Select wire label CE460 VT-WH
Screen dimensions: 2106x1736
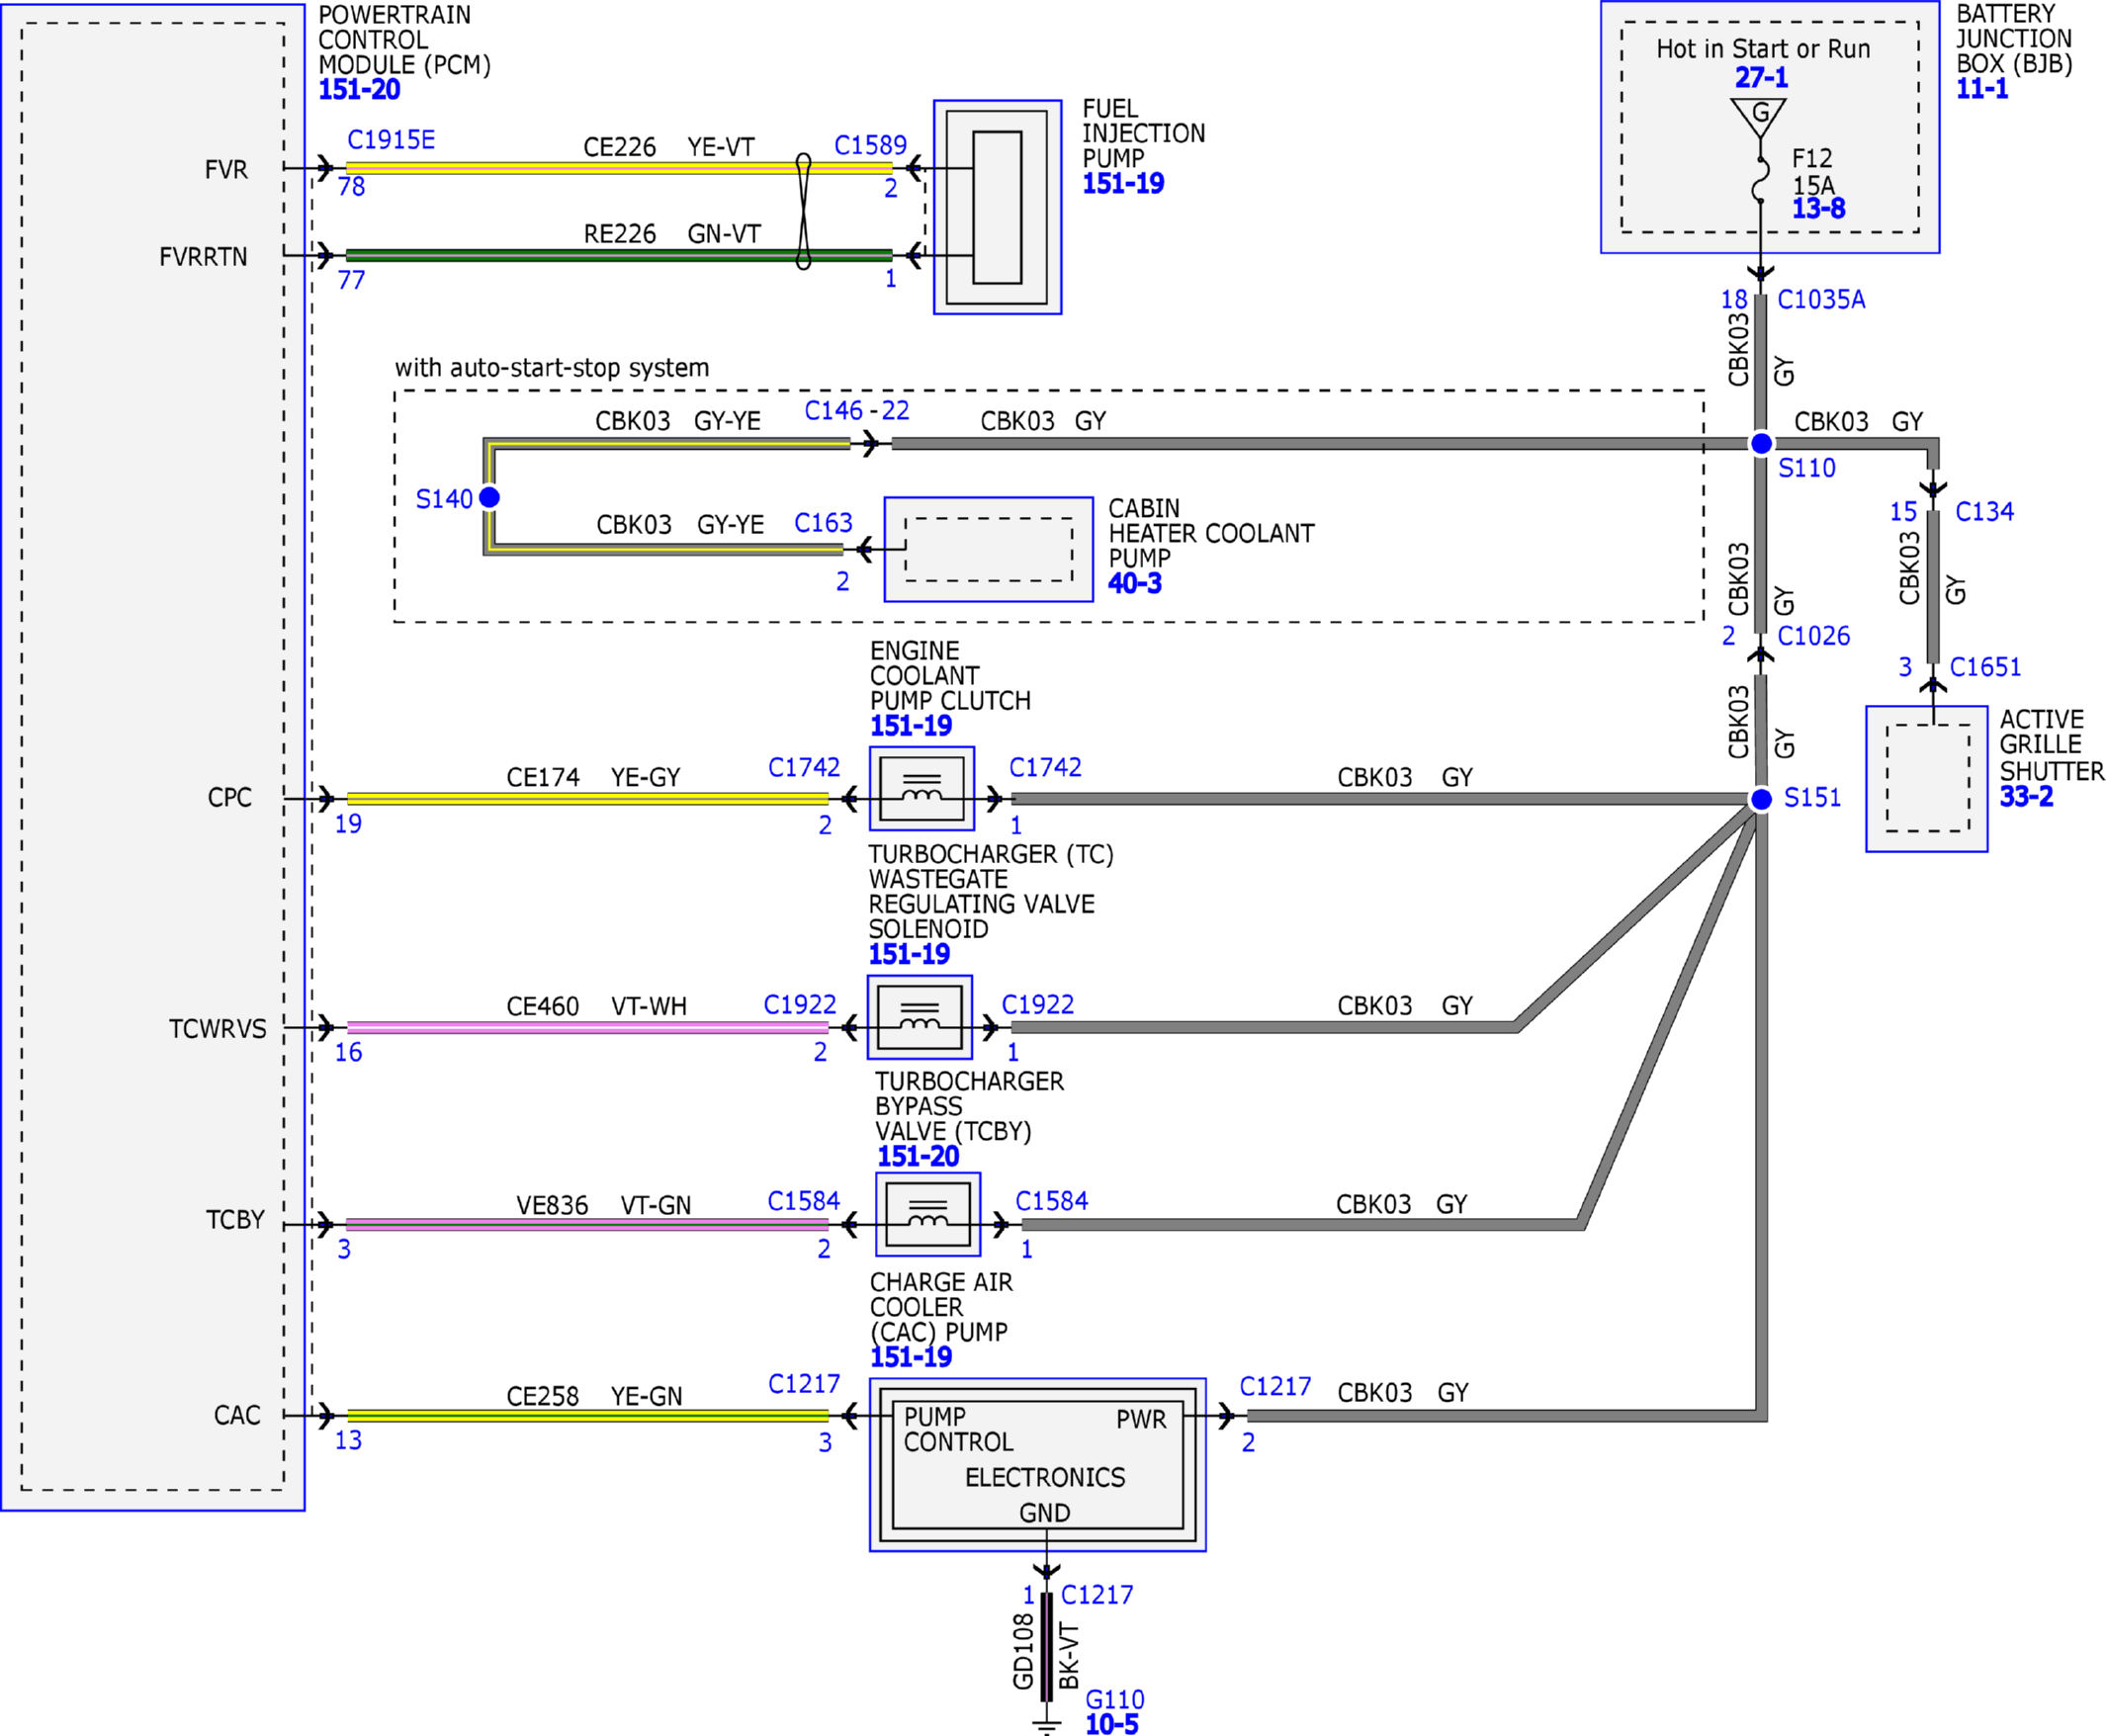(597, 1007)
